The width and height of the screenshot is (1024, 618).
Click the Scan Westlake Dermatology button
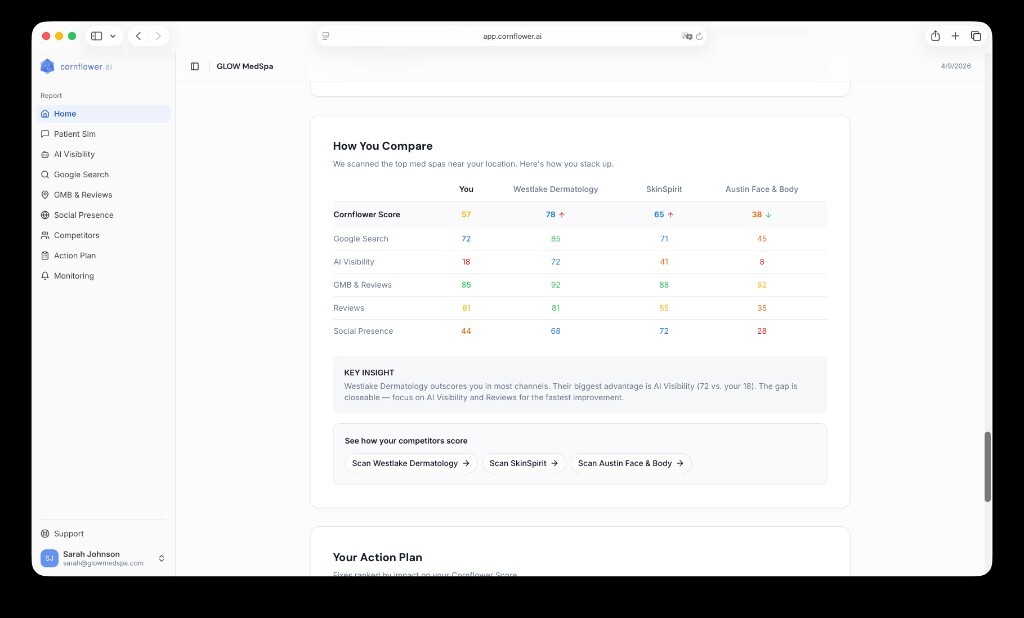click(x=410, y=463)
